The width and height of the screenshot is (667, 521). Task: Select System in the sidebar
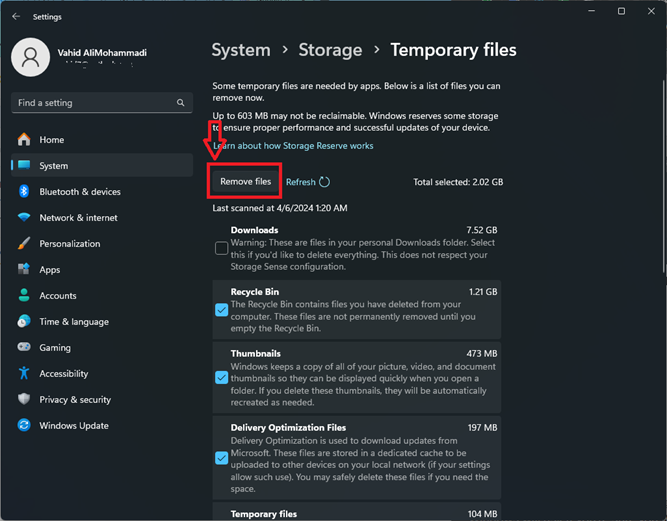coord(102,165)
